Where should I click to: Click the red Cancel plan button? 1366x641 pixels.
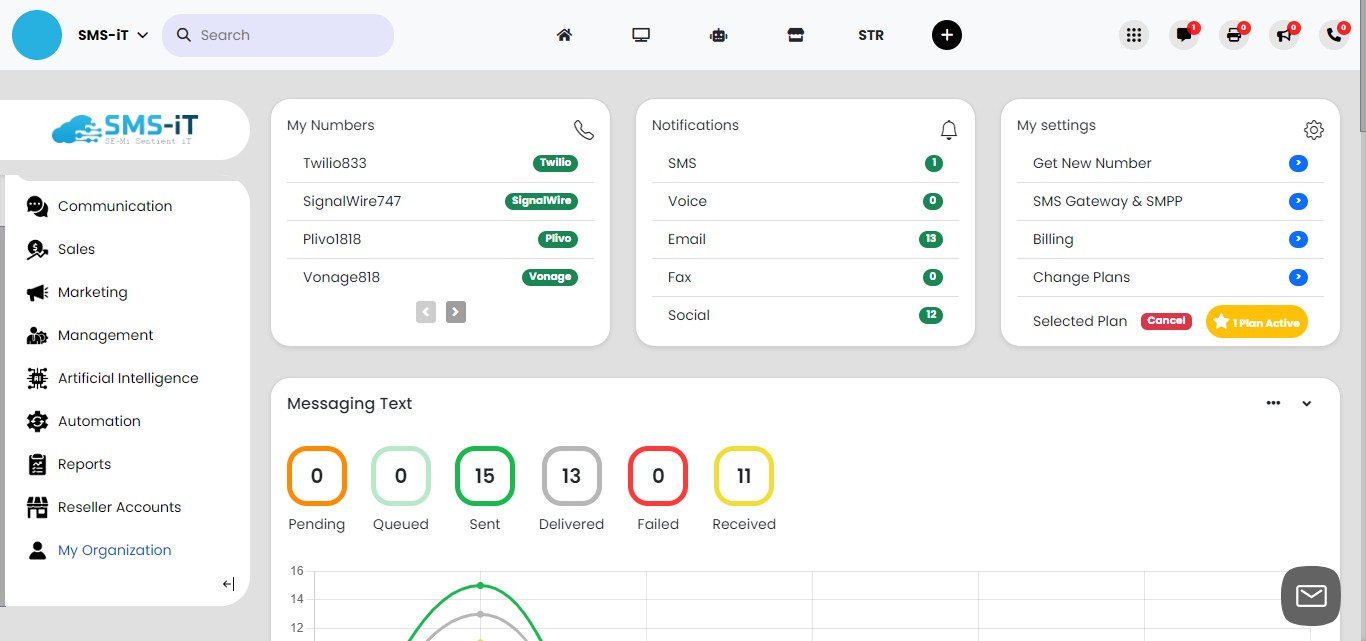[1166, 321]
